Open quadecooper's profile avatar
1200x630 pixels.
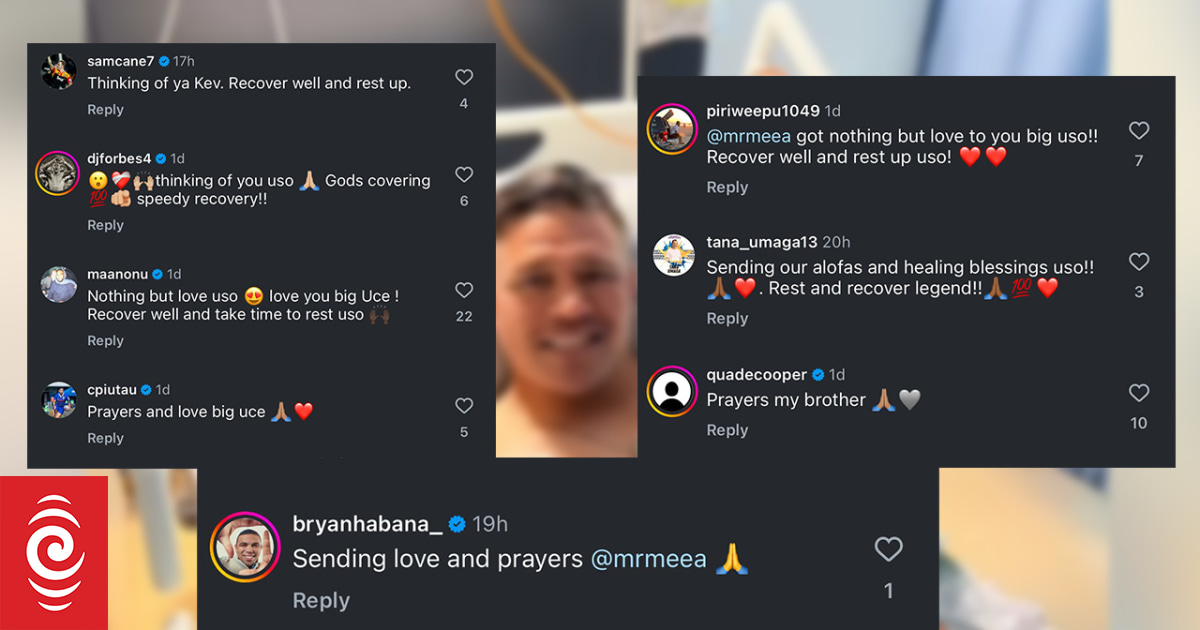(672, 391)
